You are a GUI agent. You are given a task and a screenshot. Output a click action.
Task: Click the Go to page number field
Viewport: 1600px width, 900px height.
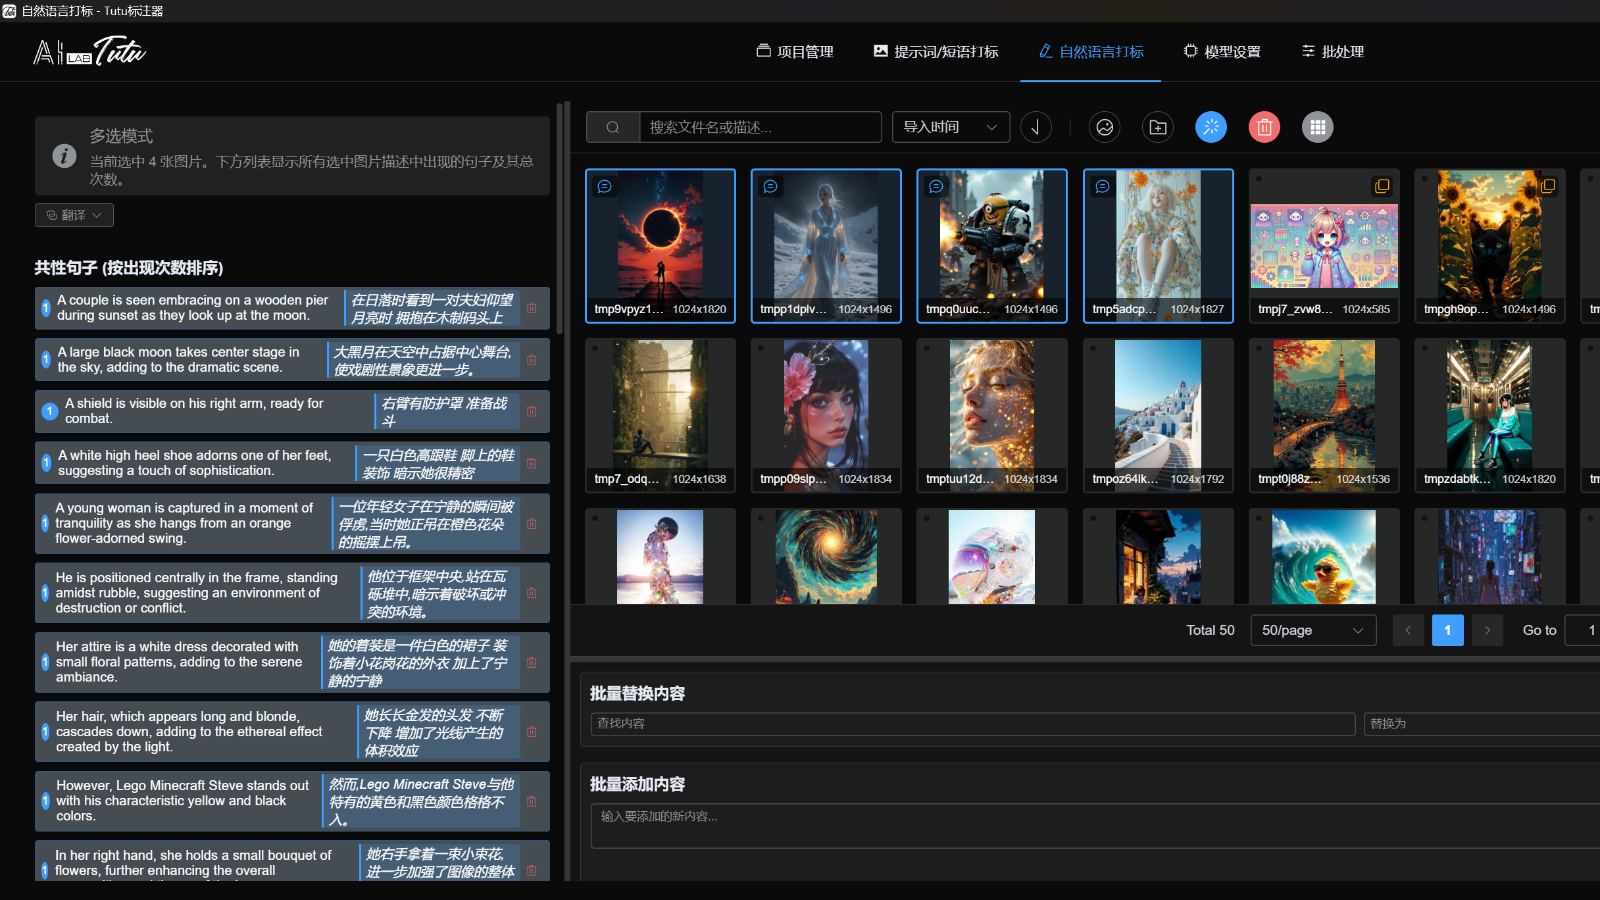click(x=1582, y=630)
